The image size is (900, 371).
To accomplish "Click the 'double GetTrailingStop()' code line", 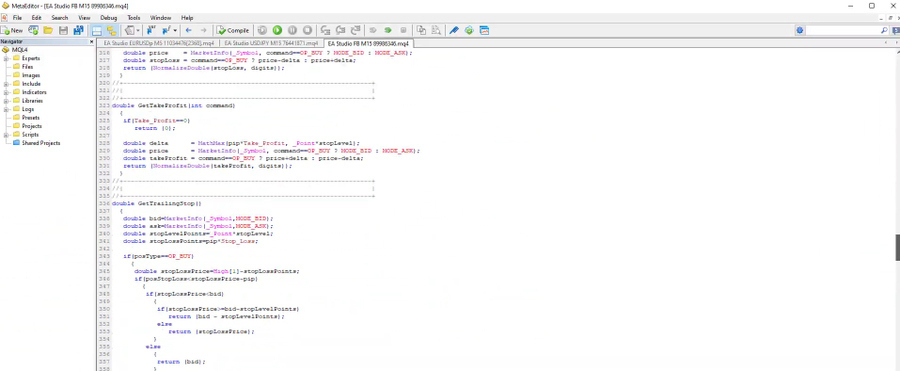I will (157, 203).
